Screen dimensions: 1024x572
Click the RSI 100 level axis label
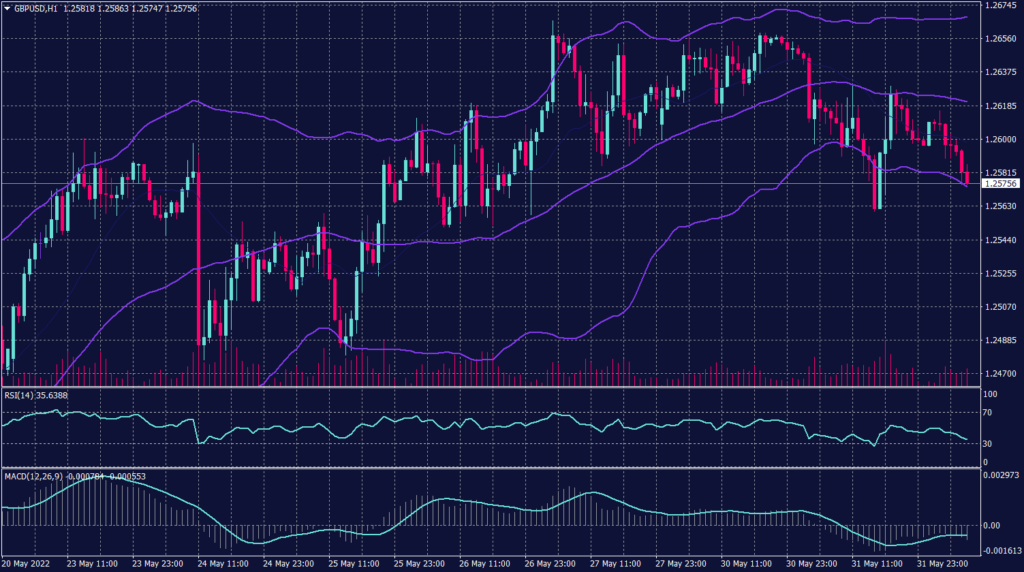pyautogui.click(x=987, y=395)
